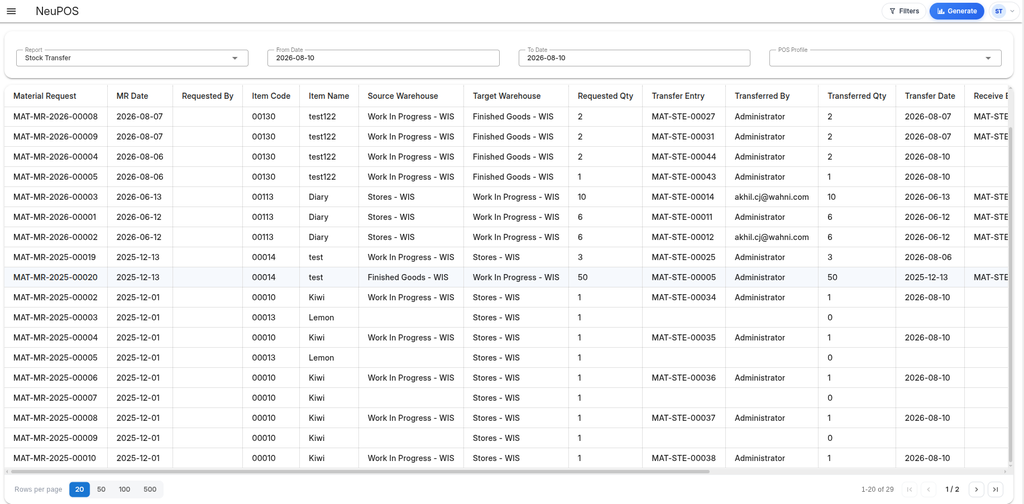Set rows per page to 500

(150, 489)
